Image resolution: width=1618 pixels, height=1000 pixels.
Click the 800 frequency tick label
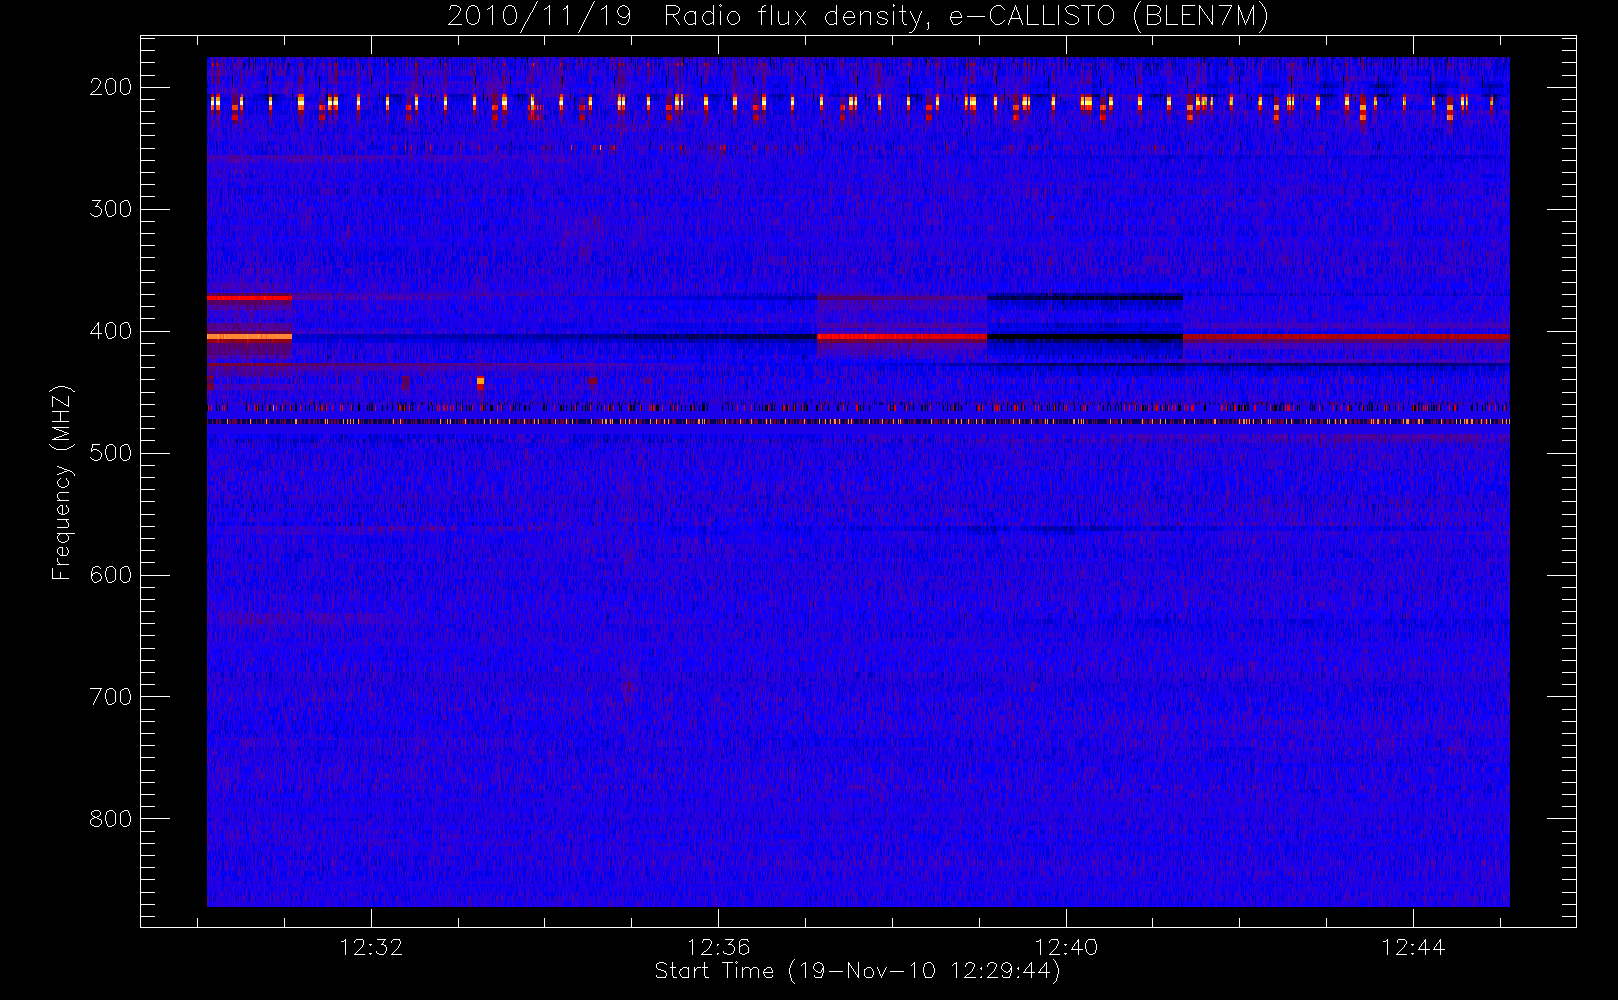[x=111, y=819]
